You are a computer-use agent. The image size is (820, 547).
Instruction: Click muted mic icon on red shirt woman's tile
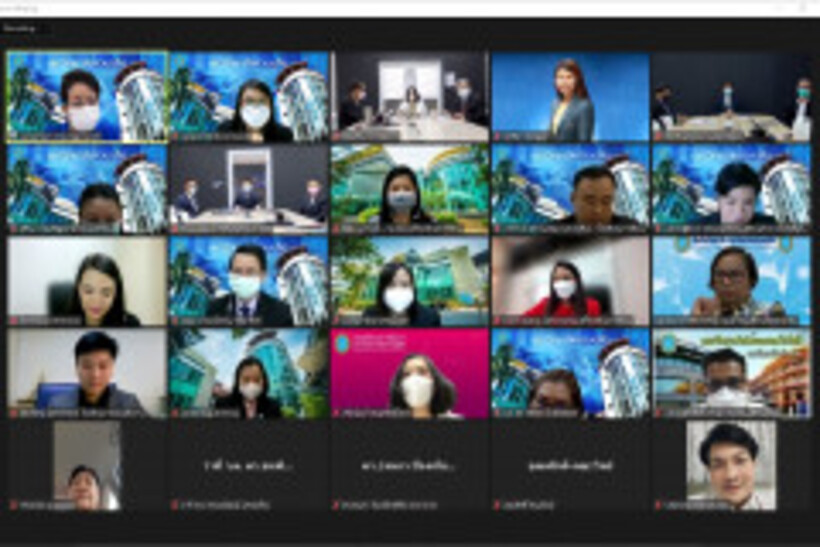tap(499, 321)
